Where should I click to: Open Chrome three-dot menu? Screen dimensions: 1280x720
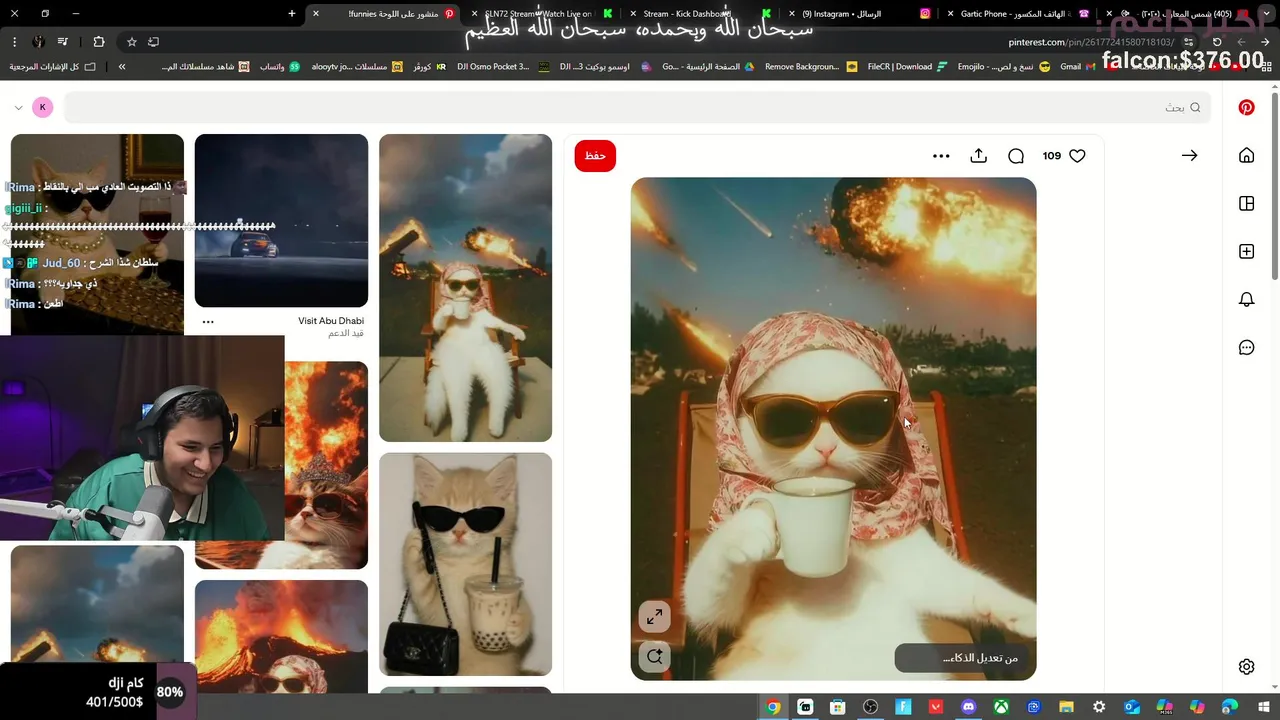14,42
